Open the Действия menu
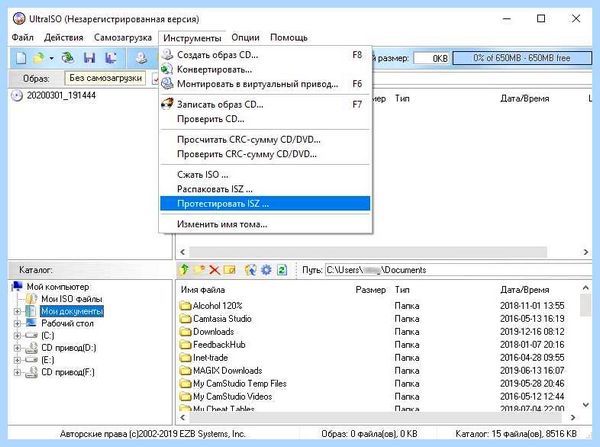Viewport: 600px width, 447px height. click(x=64, y=38)
